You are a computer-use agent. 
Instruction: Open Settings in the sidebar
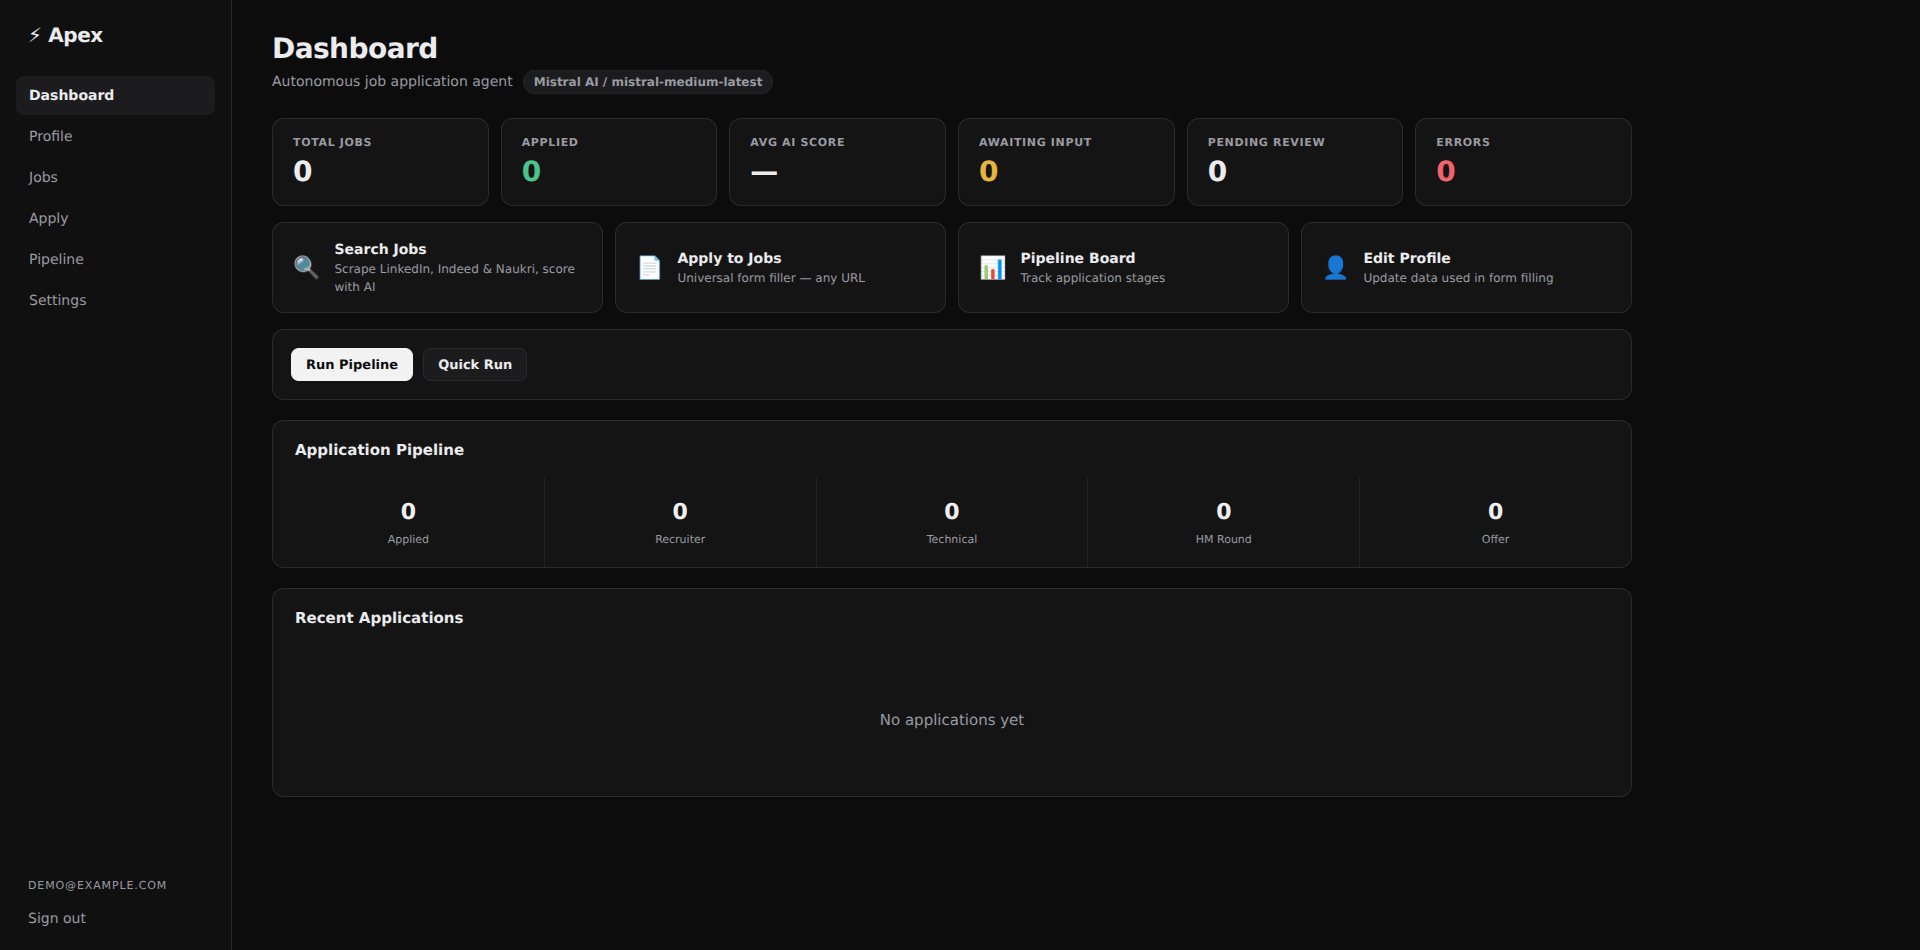pyautogui.click(x=115, y=300)
